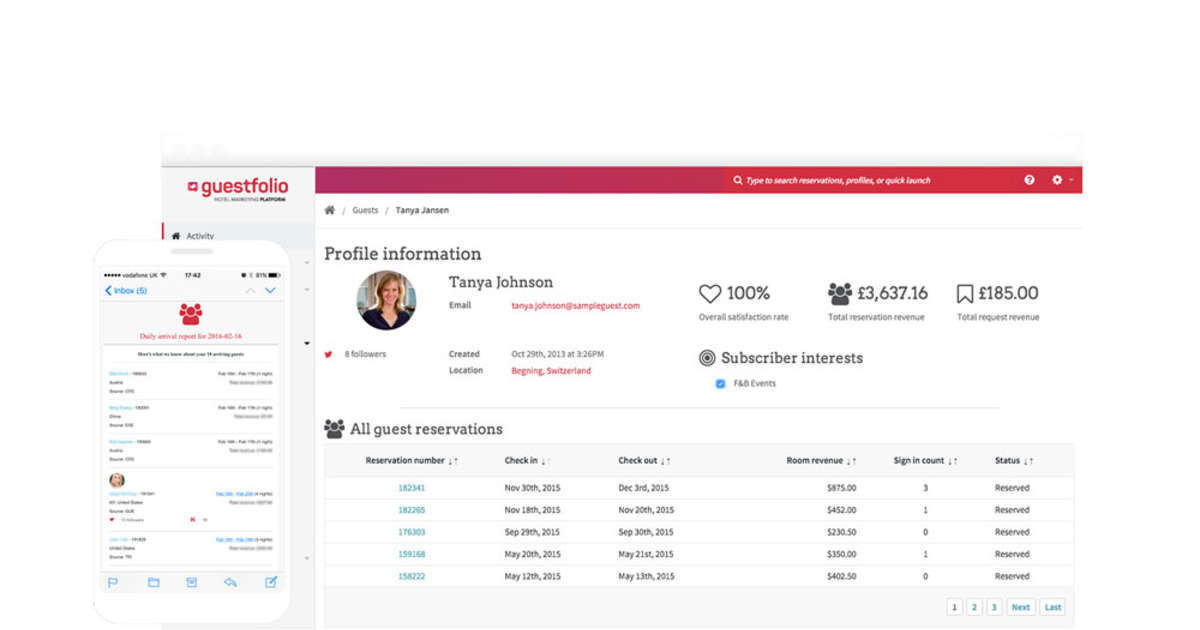Image resolution: width=1200 pixels, height=630 pixels.
Task: Go to the Next page of reservations
Action: coord(1020,607)
